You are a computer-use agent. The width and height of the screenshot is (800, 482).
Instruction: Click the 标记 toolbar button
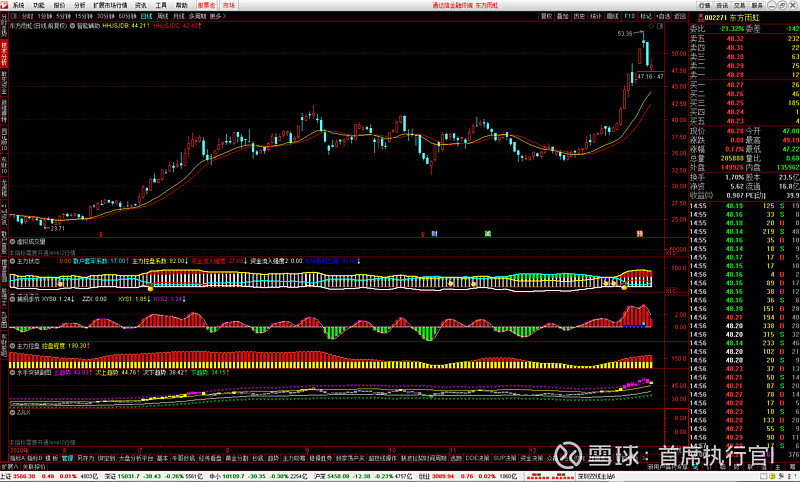pyautogui.click(x=646, y=16)
